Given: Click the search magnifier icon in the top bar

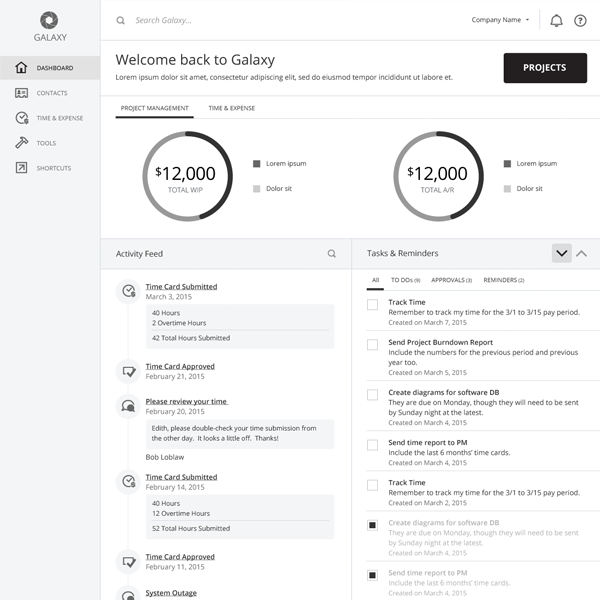Looking at the screenshot, I should click(121, 20).
